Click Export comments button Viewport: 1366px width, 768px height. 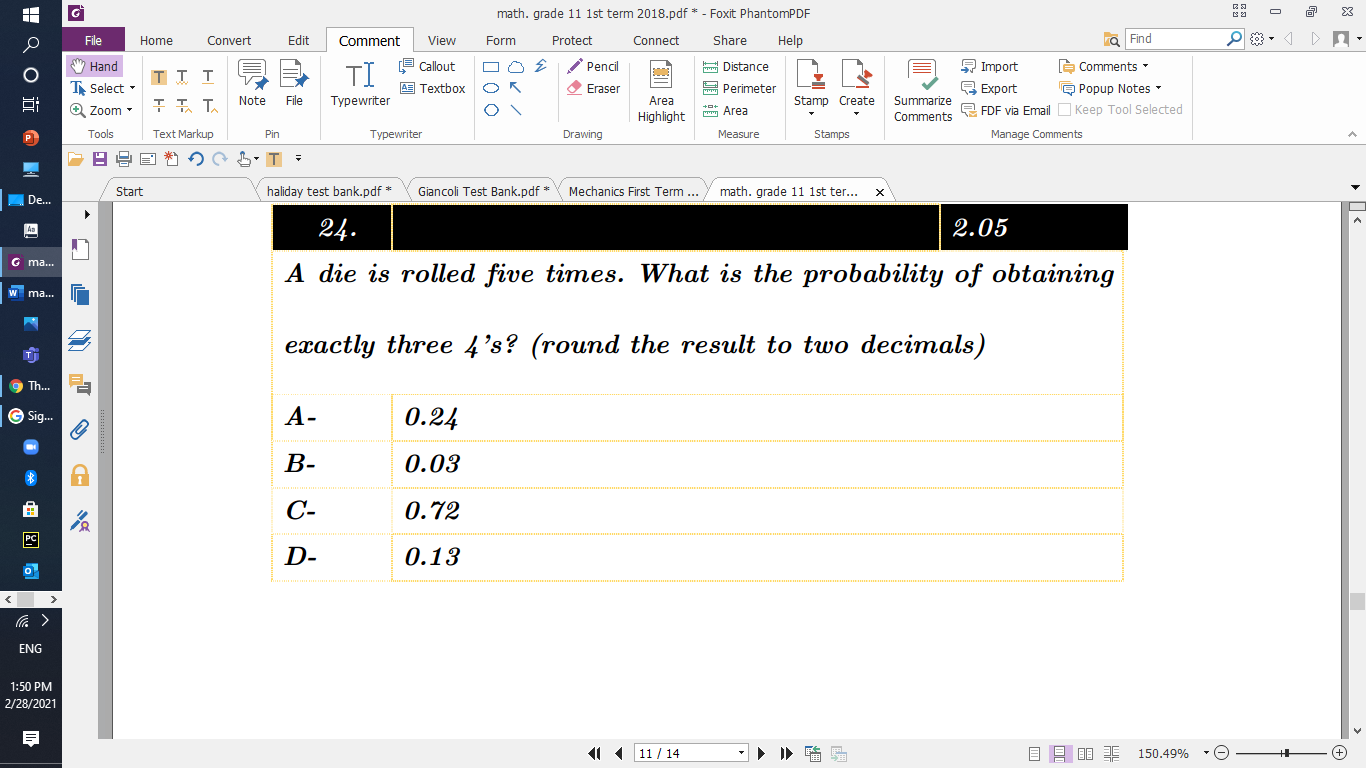click(x=989, y=89)
